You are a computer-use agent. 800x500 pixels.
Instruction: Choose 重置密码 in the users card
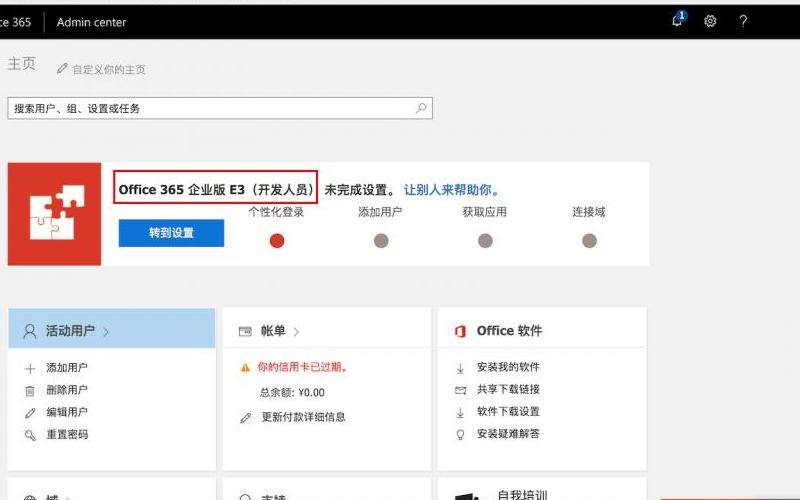(x=67, y=434)
